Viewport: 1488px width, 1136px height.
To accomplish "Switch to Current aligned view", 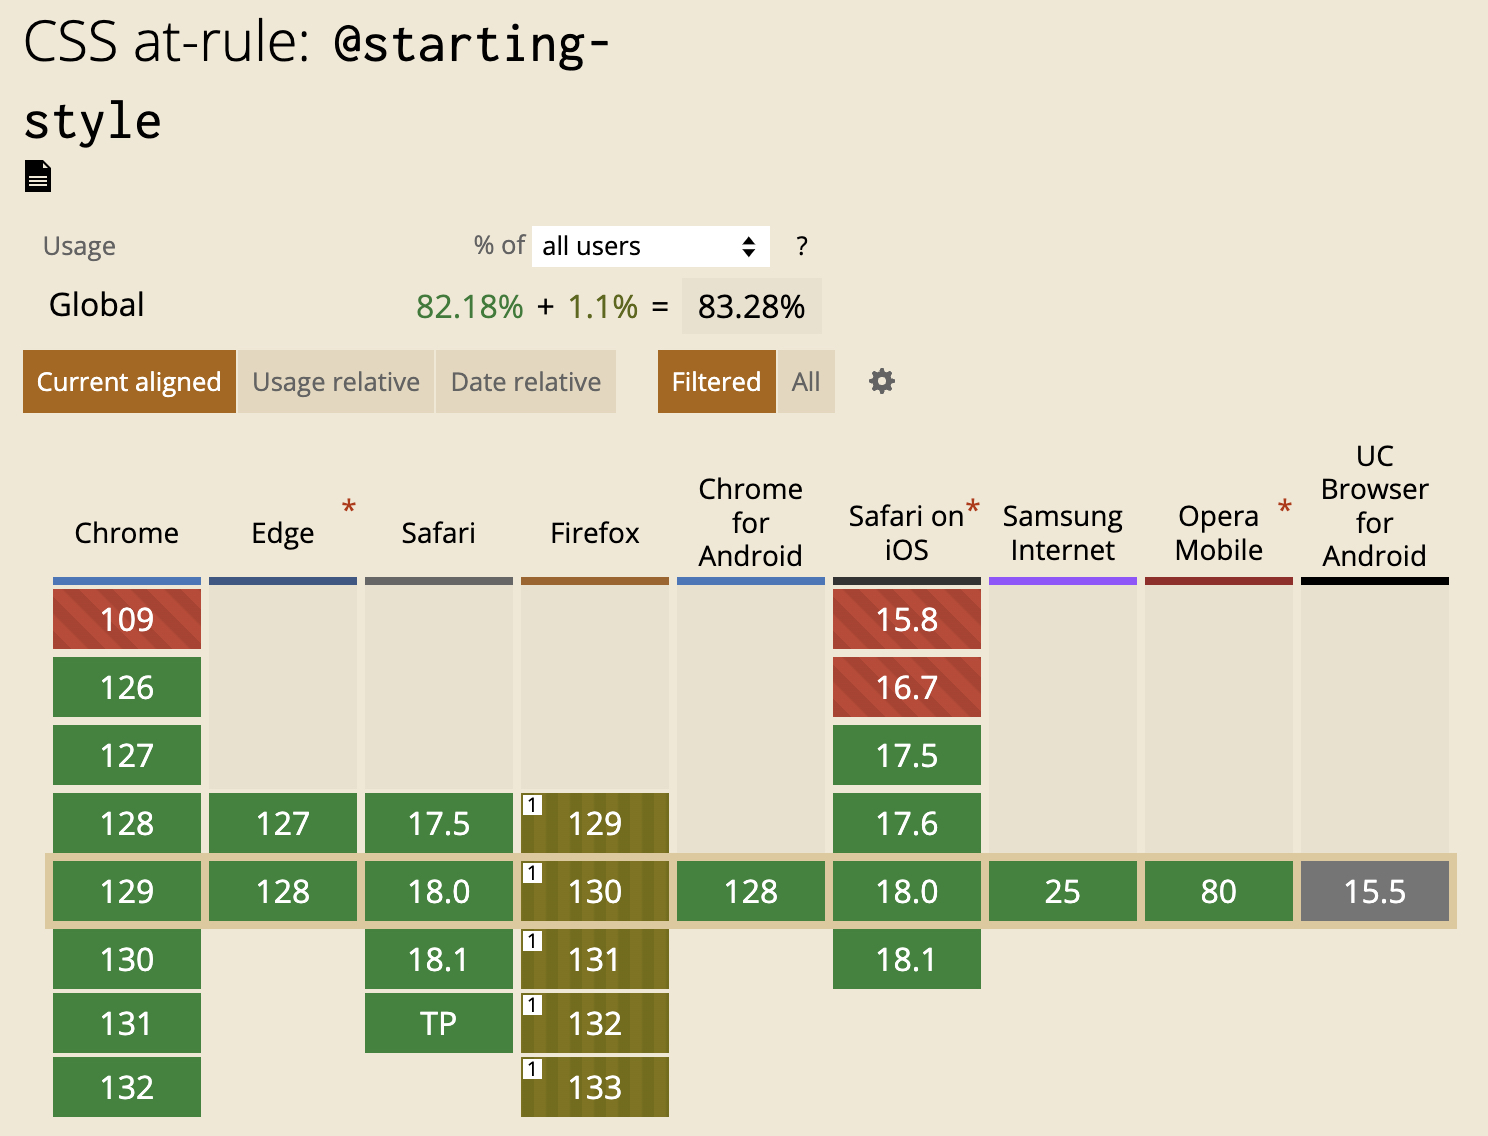I will [129, 382].
